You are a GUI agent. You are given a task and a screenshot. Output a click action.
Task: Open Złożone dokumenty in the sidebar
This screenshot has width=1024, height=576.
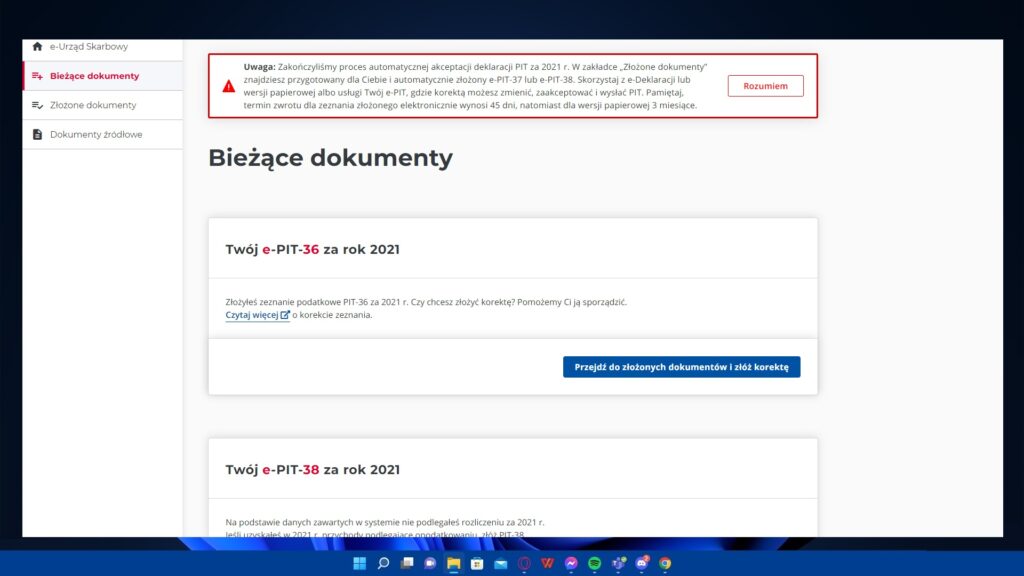coord(103,105)
